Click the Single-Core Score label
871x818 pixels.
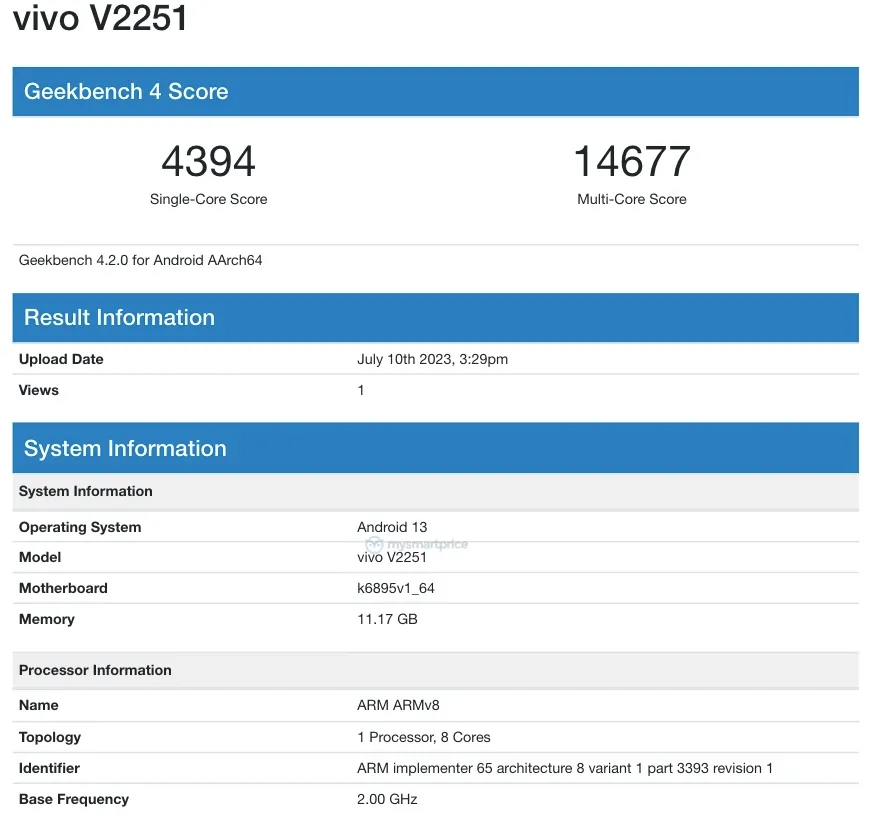[208, 199]
